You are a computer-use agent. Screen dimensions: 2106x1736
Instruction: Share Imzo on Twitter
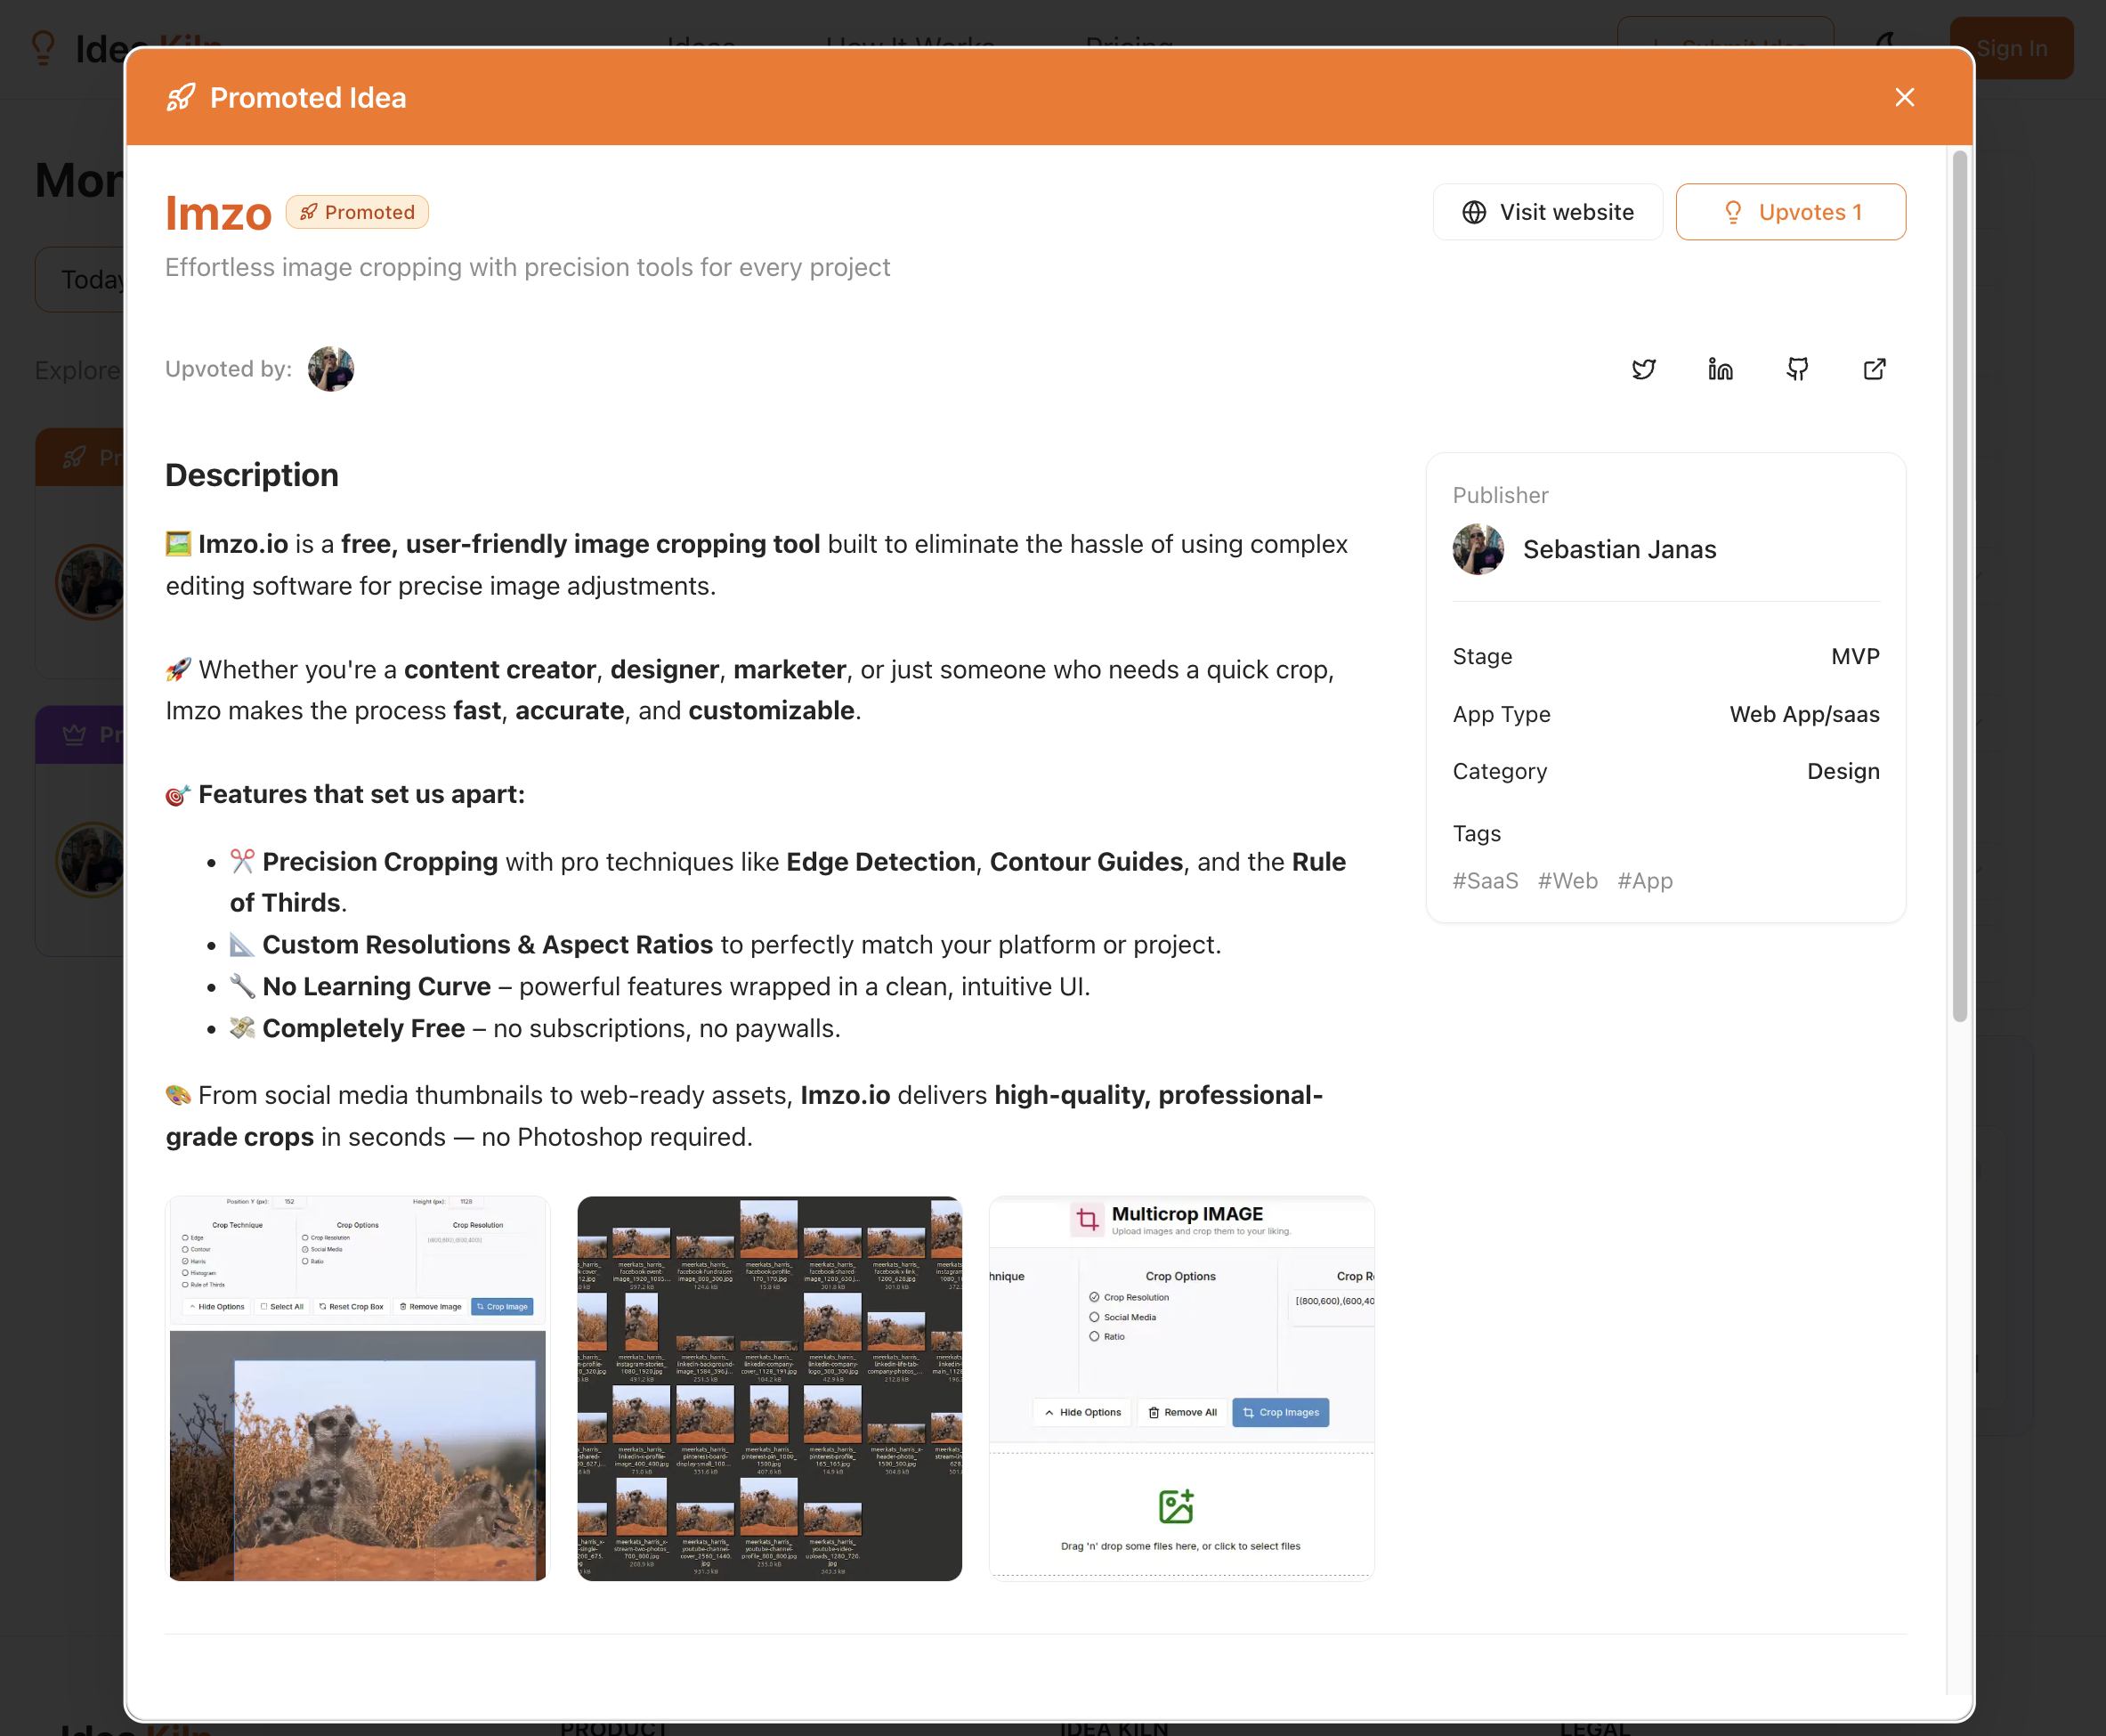(1643, 369)
